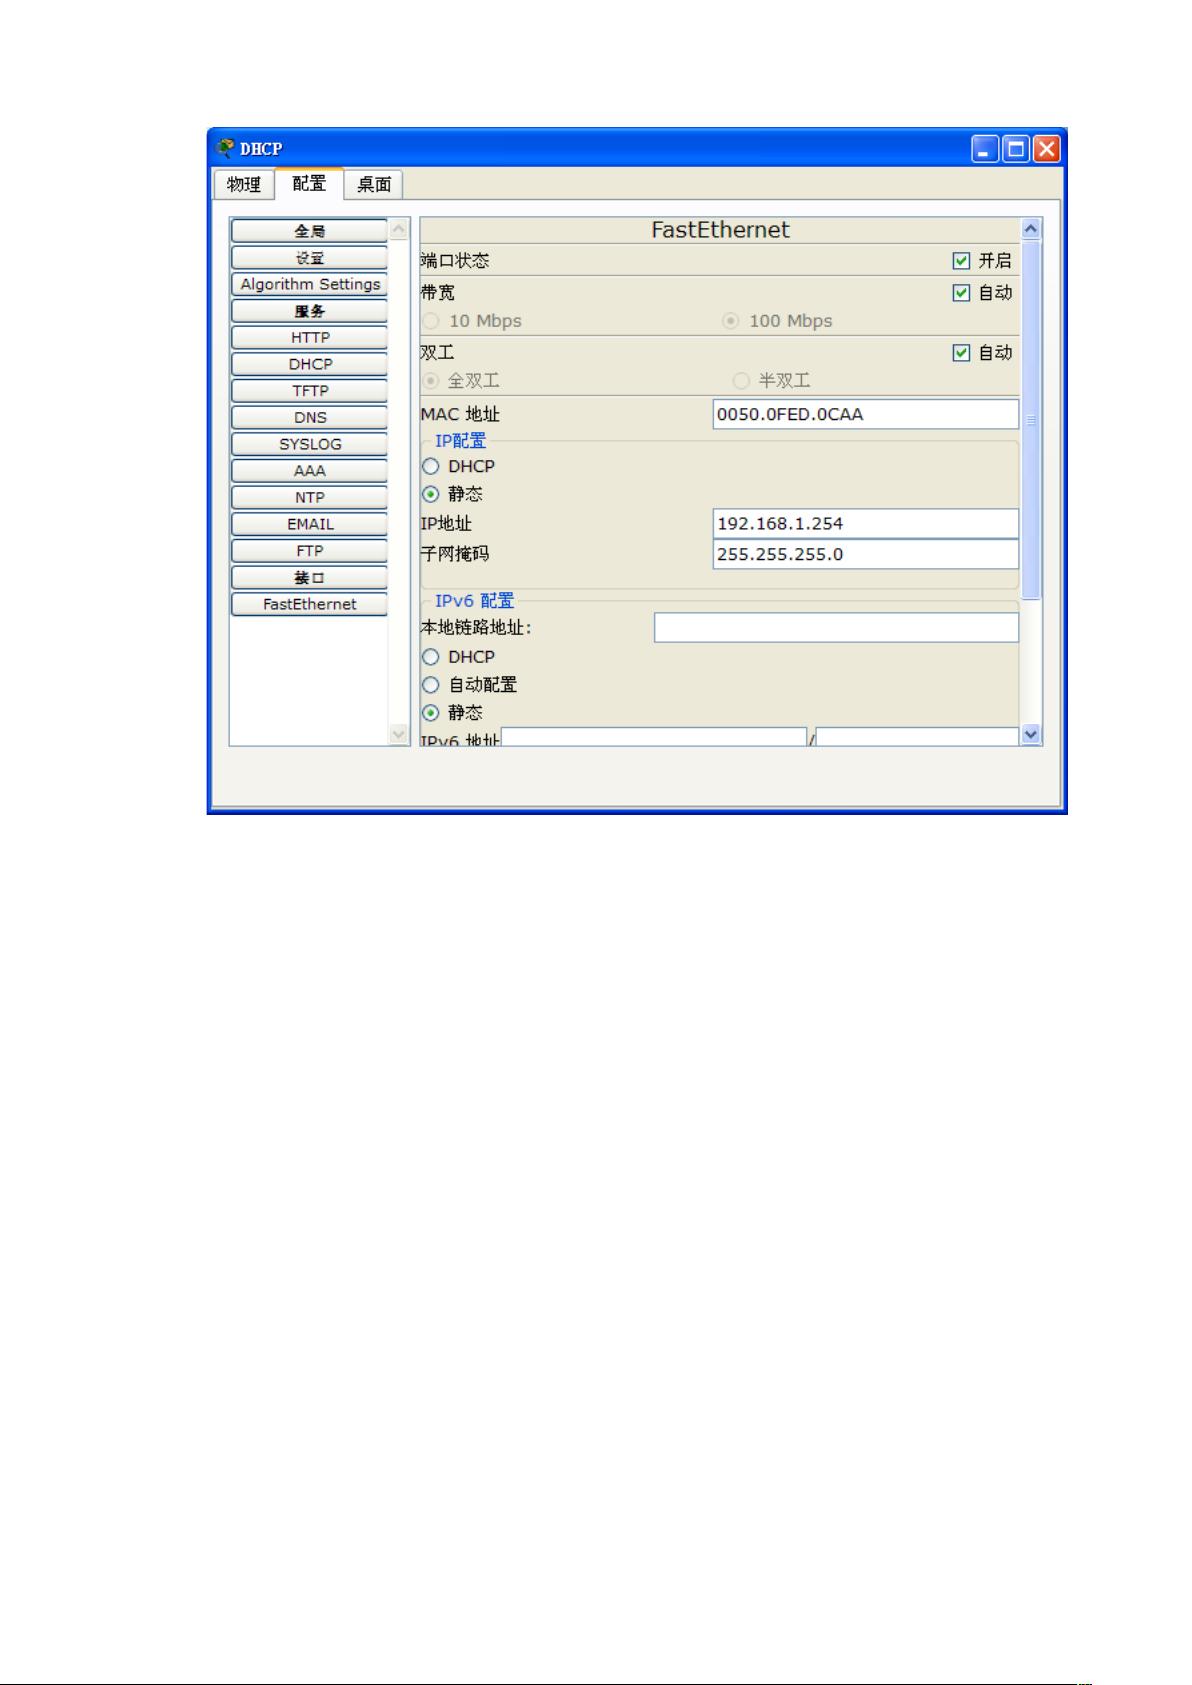This screenshot has width=1192, height=1685.
Task: Click the 子网掩码 field showing 255.255.255.0
Action: pos(866,554)
